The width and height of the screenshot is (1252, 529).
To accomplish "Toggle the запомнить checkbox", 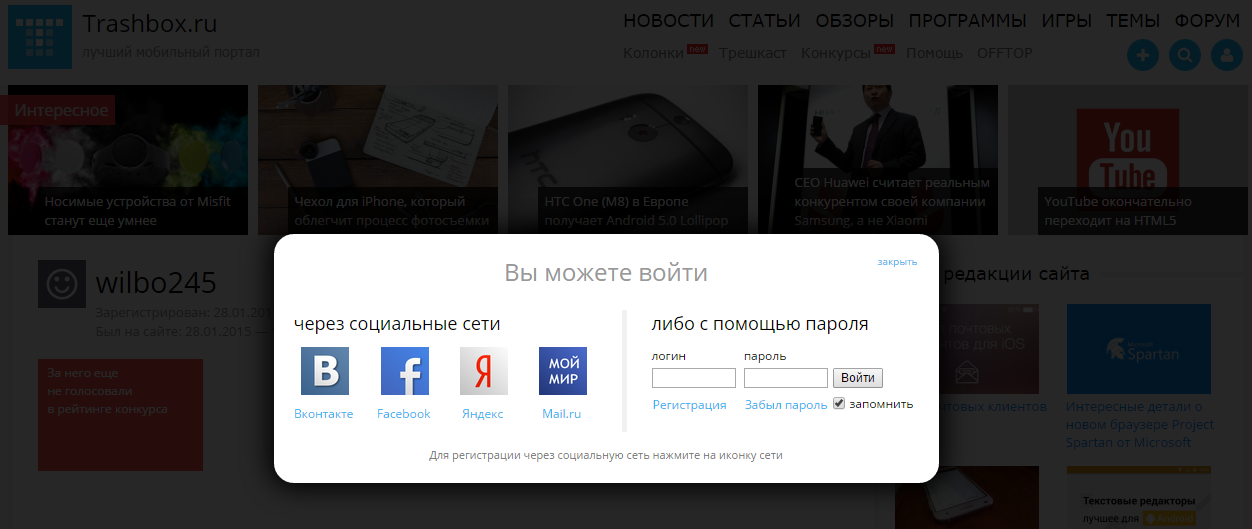I will tap(839, 404).
